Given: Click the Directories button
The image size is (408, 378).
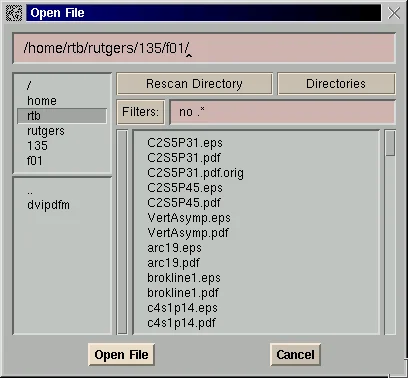Looking at the screenshot, I should click(336, 84).
